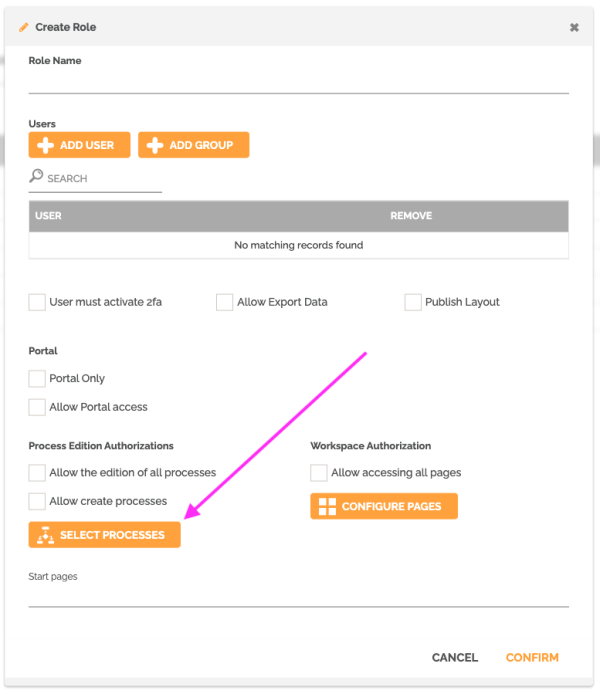
Task: Focus the Role Name input field
Action: (298, 82)
